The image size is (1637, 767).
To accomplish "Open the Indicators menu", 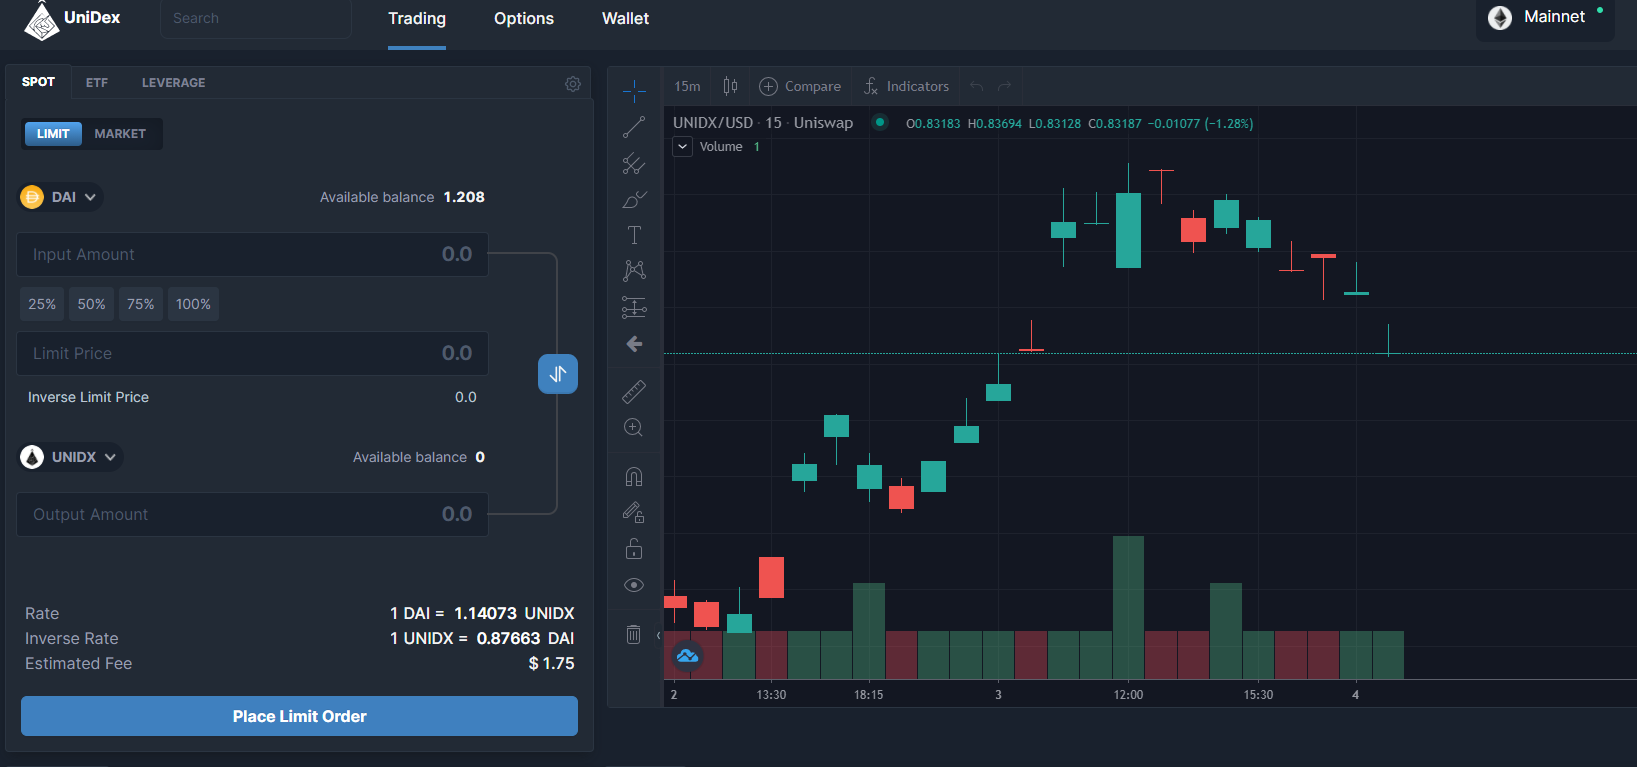I will click(906, 86).
